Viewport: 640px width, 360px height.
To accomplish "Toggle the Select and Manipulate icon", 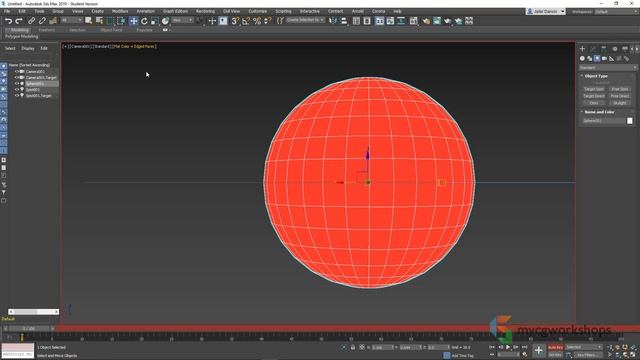I will (x=212, y=21).
